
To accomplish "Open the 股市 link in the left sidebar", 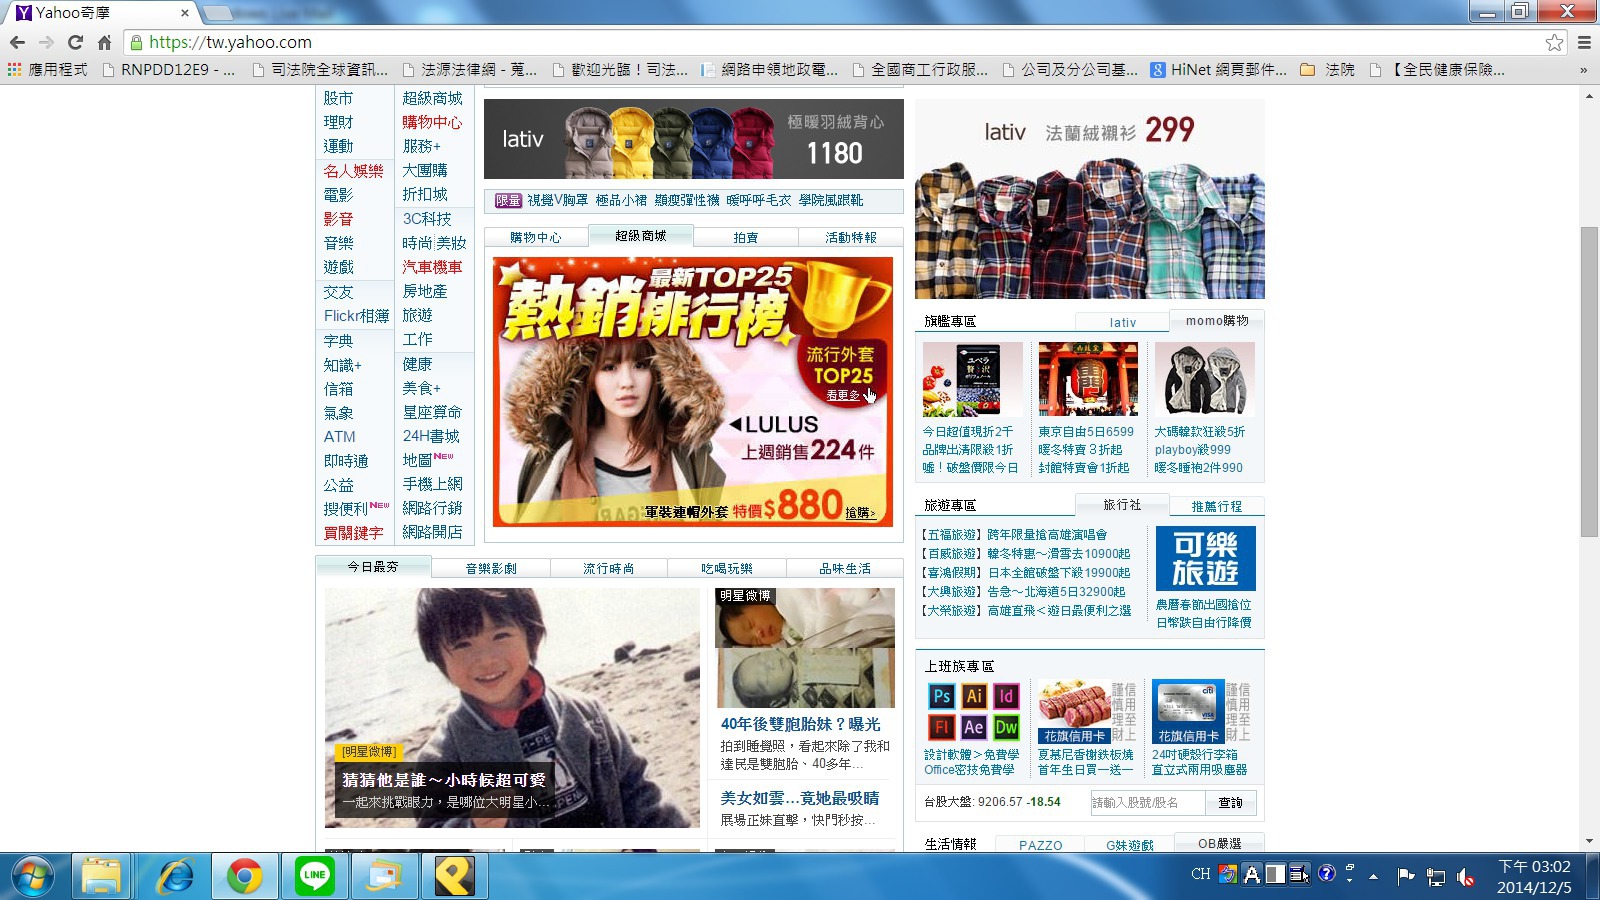I will 338,98.
